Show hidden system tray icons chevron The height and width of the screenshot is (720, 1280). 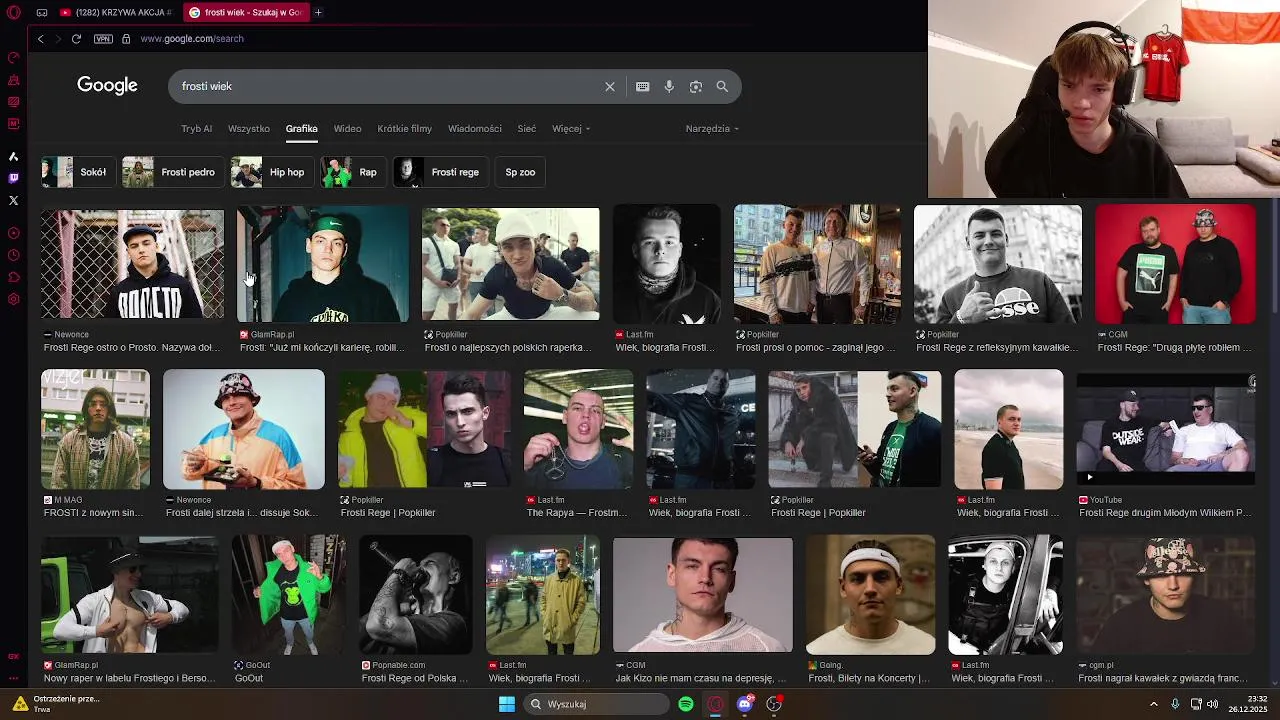point(1153,704)
